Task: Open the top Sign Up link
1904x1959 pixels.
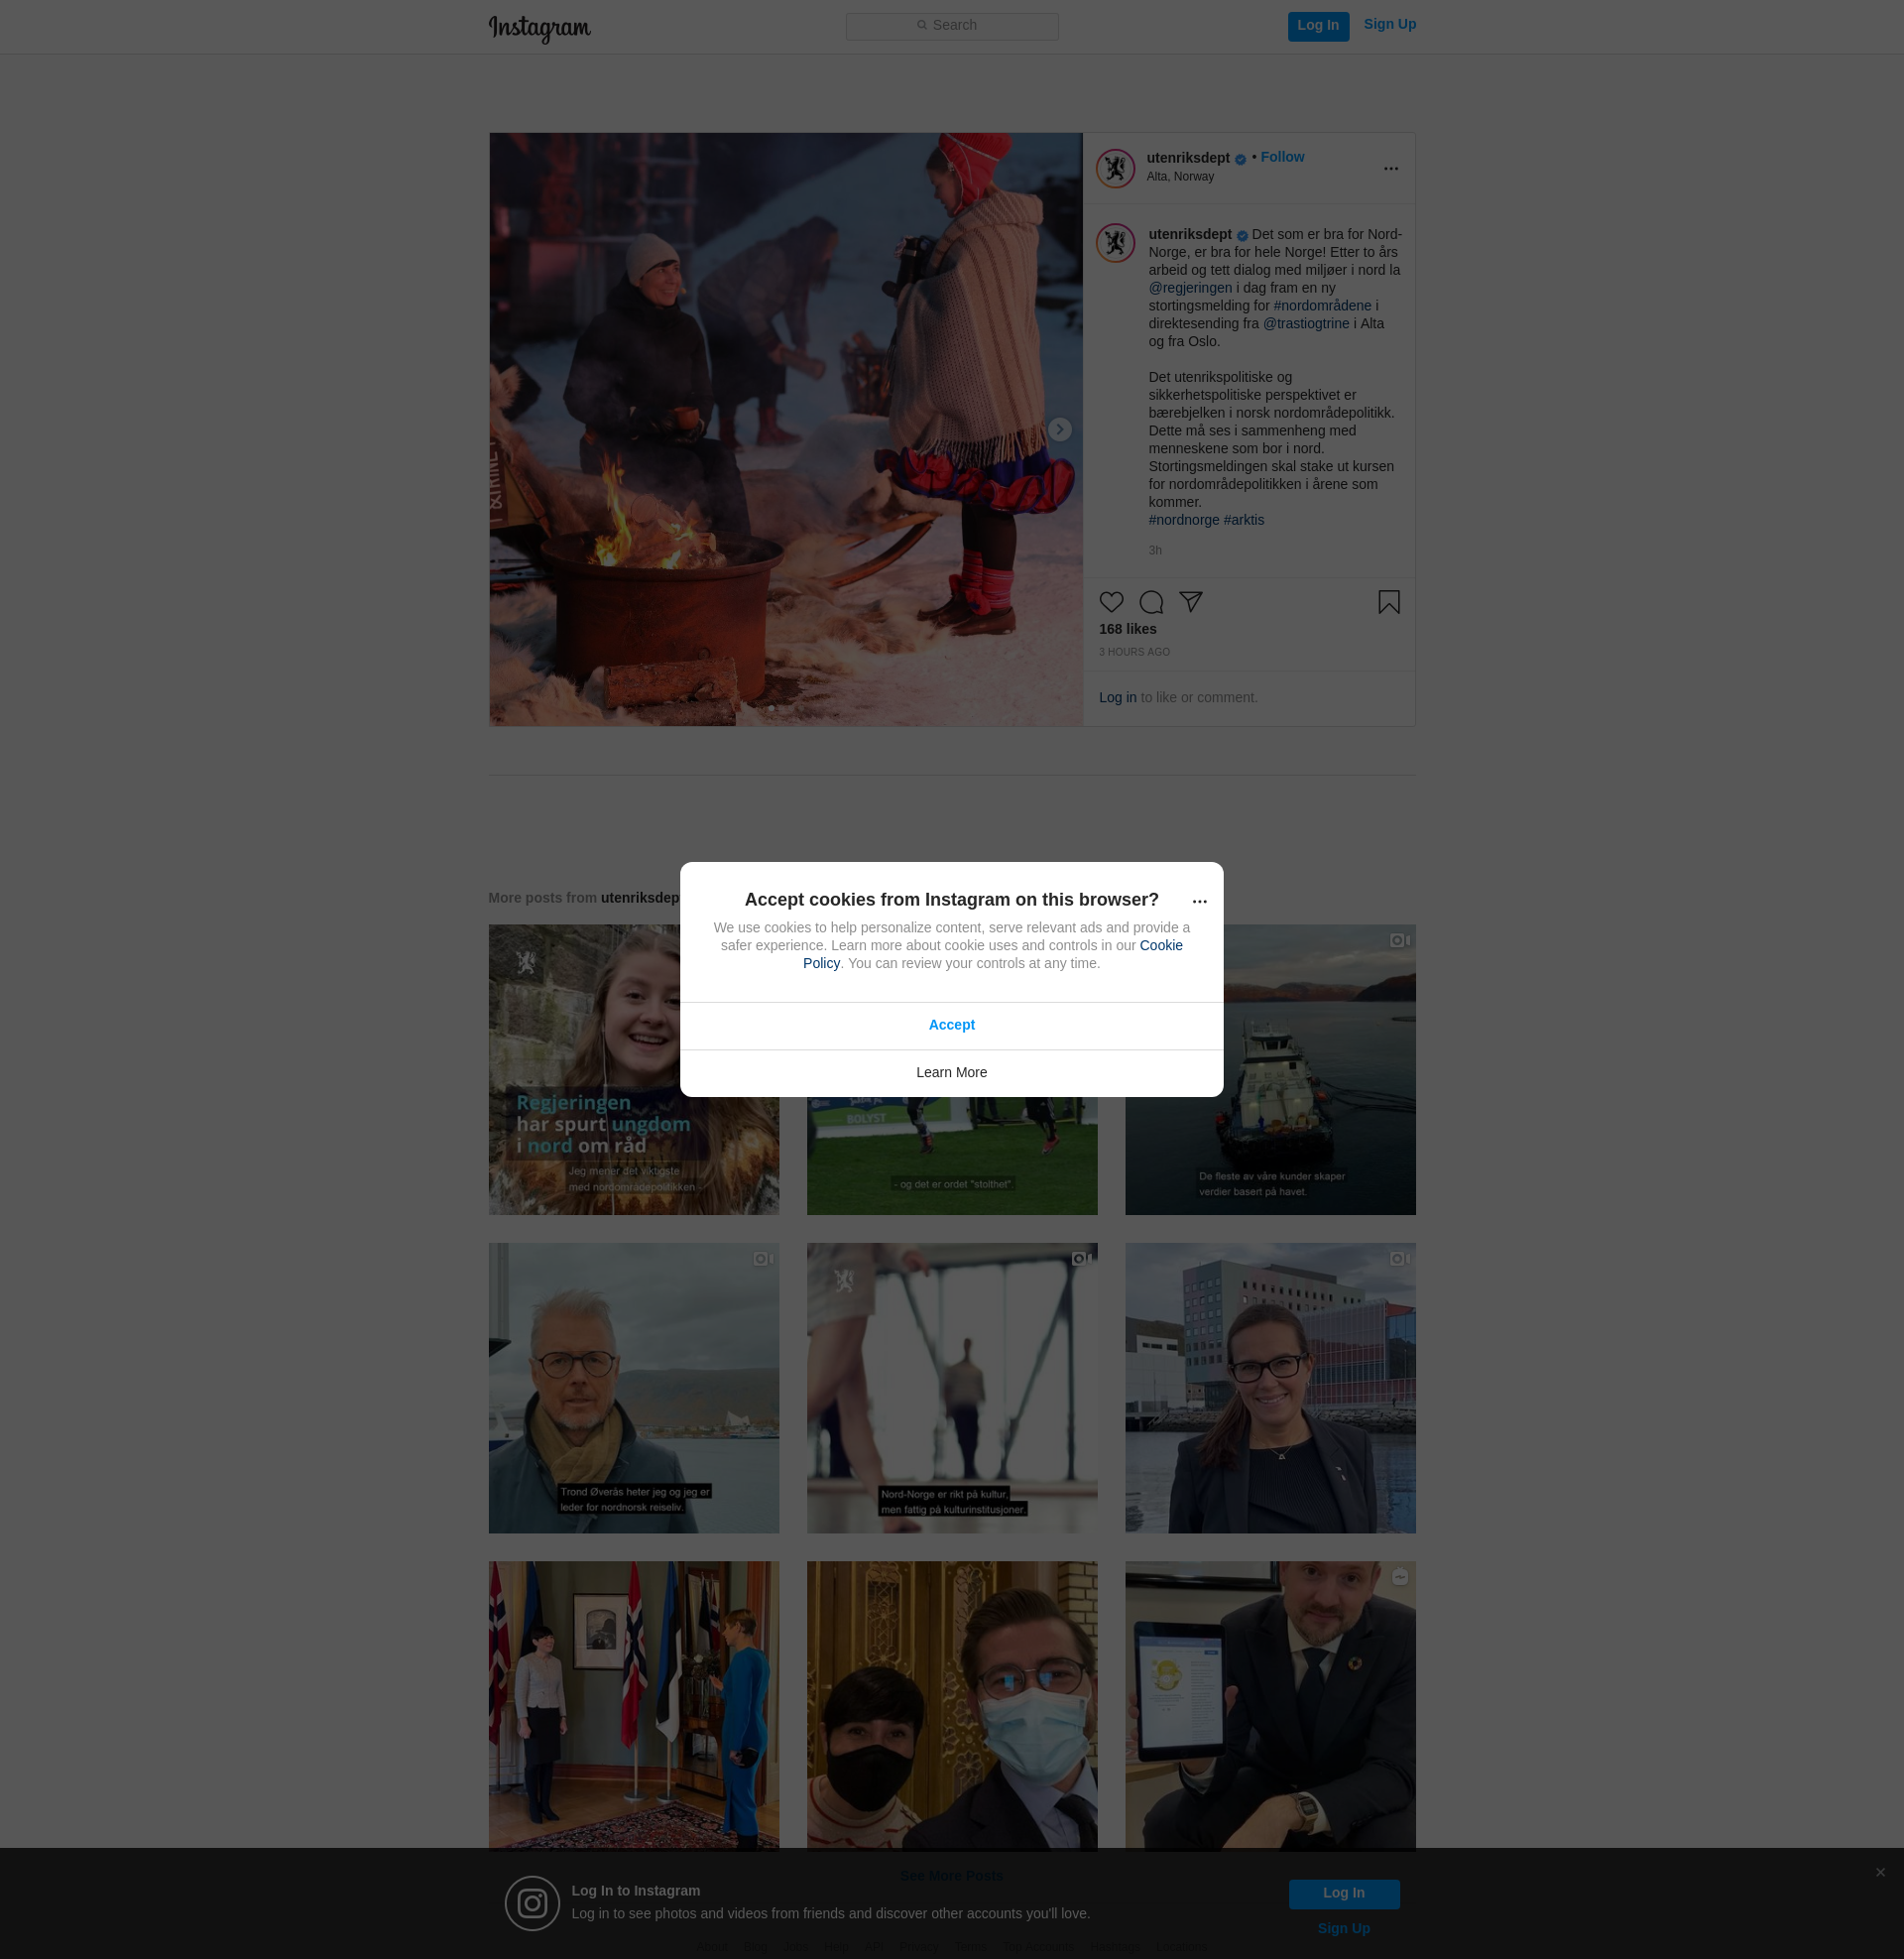Action: pyautogui.click(x=1389, y=25)
